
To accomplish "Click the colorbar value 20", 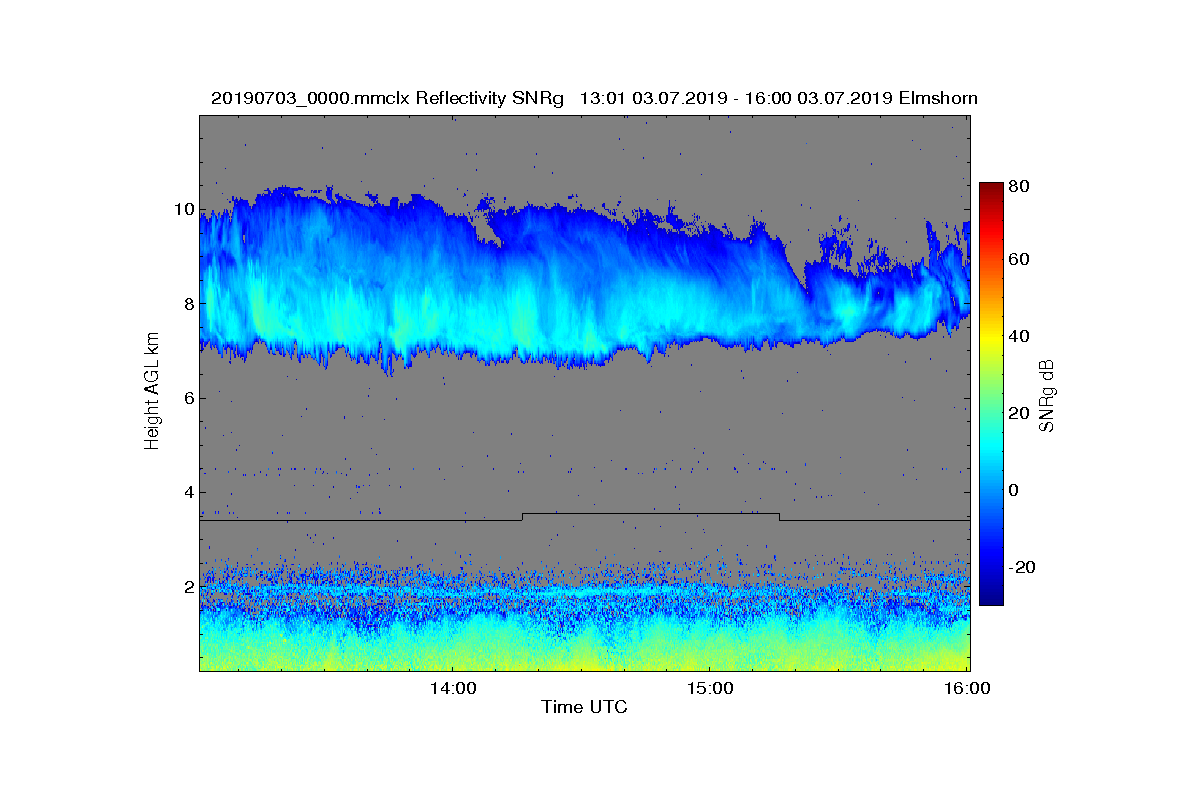I will click(1019, 413).
